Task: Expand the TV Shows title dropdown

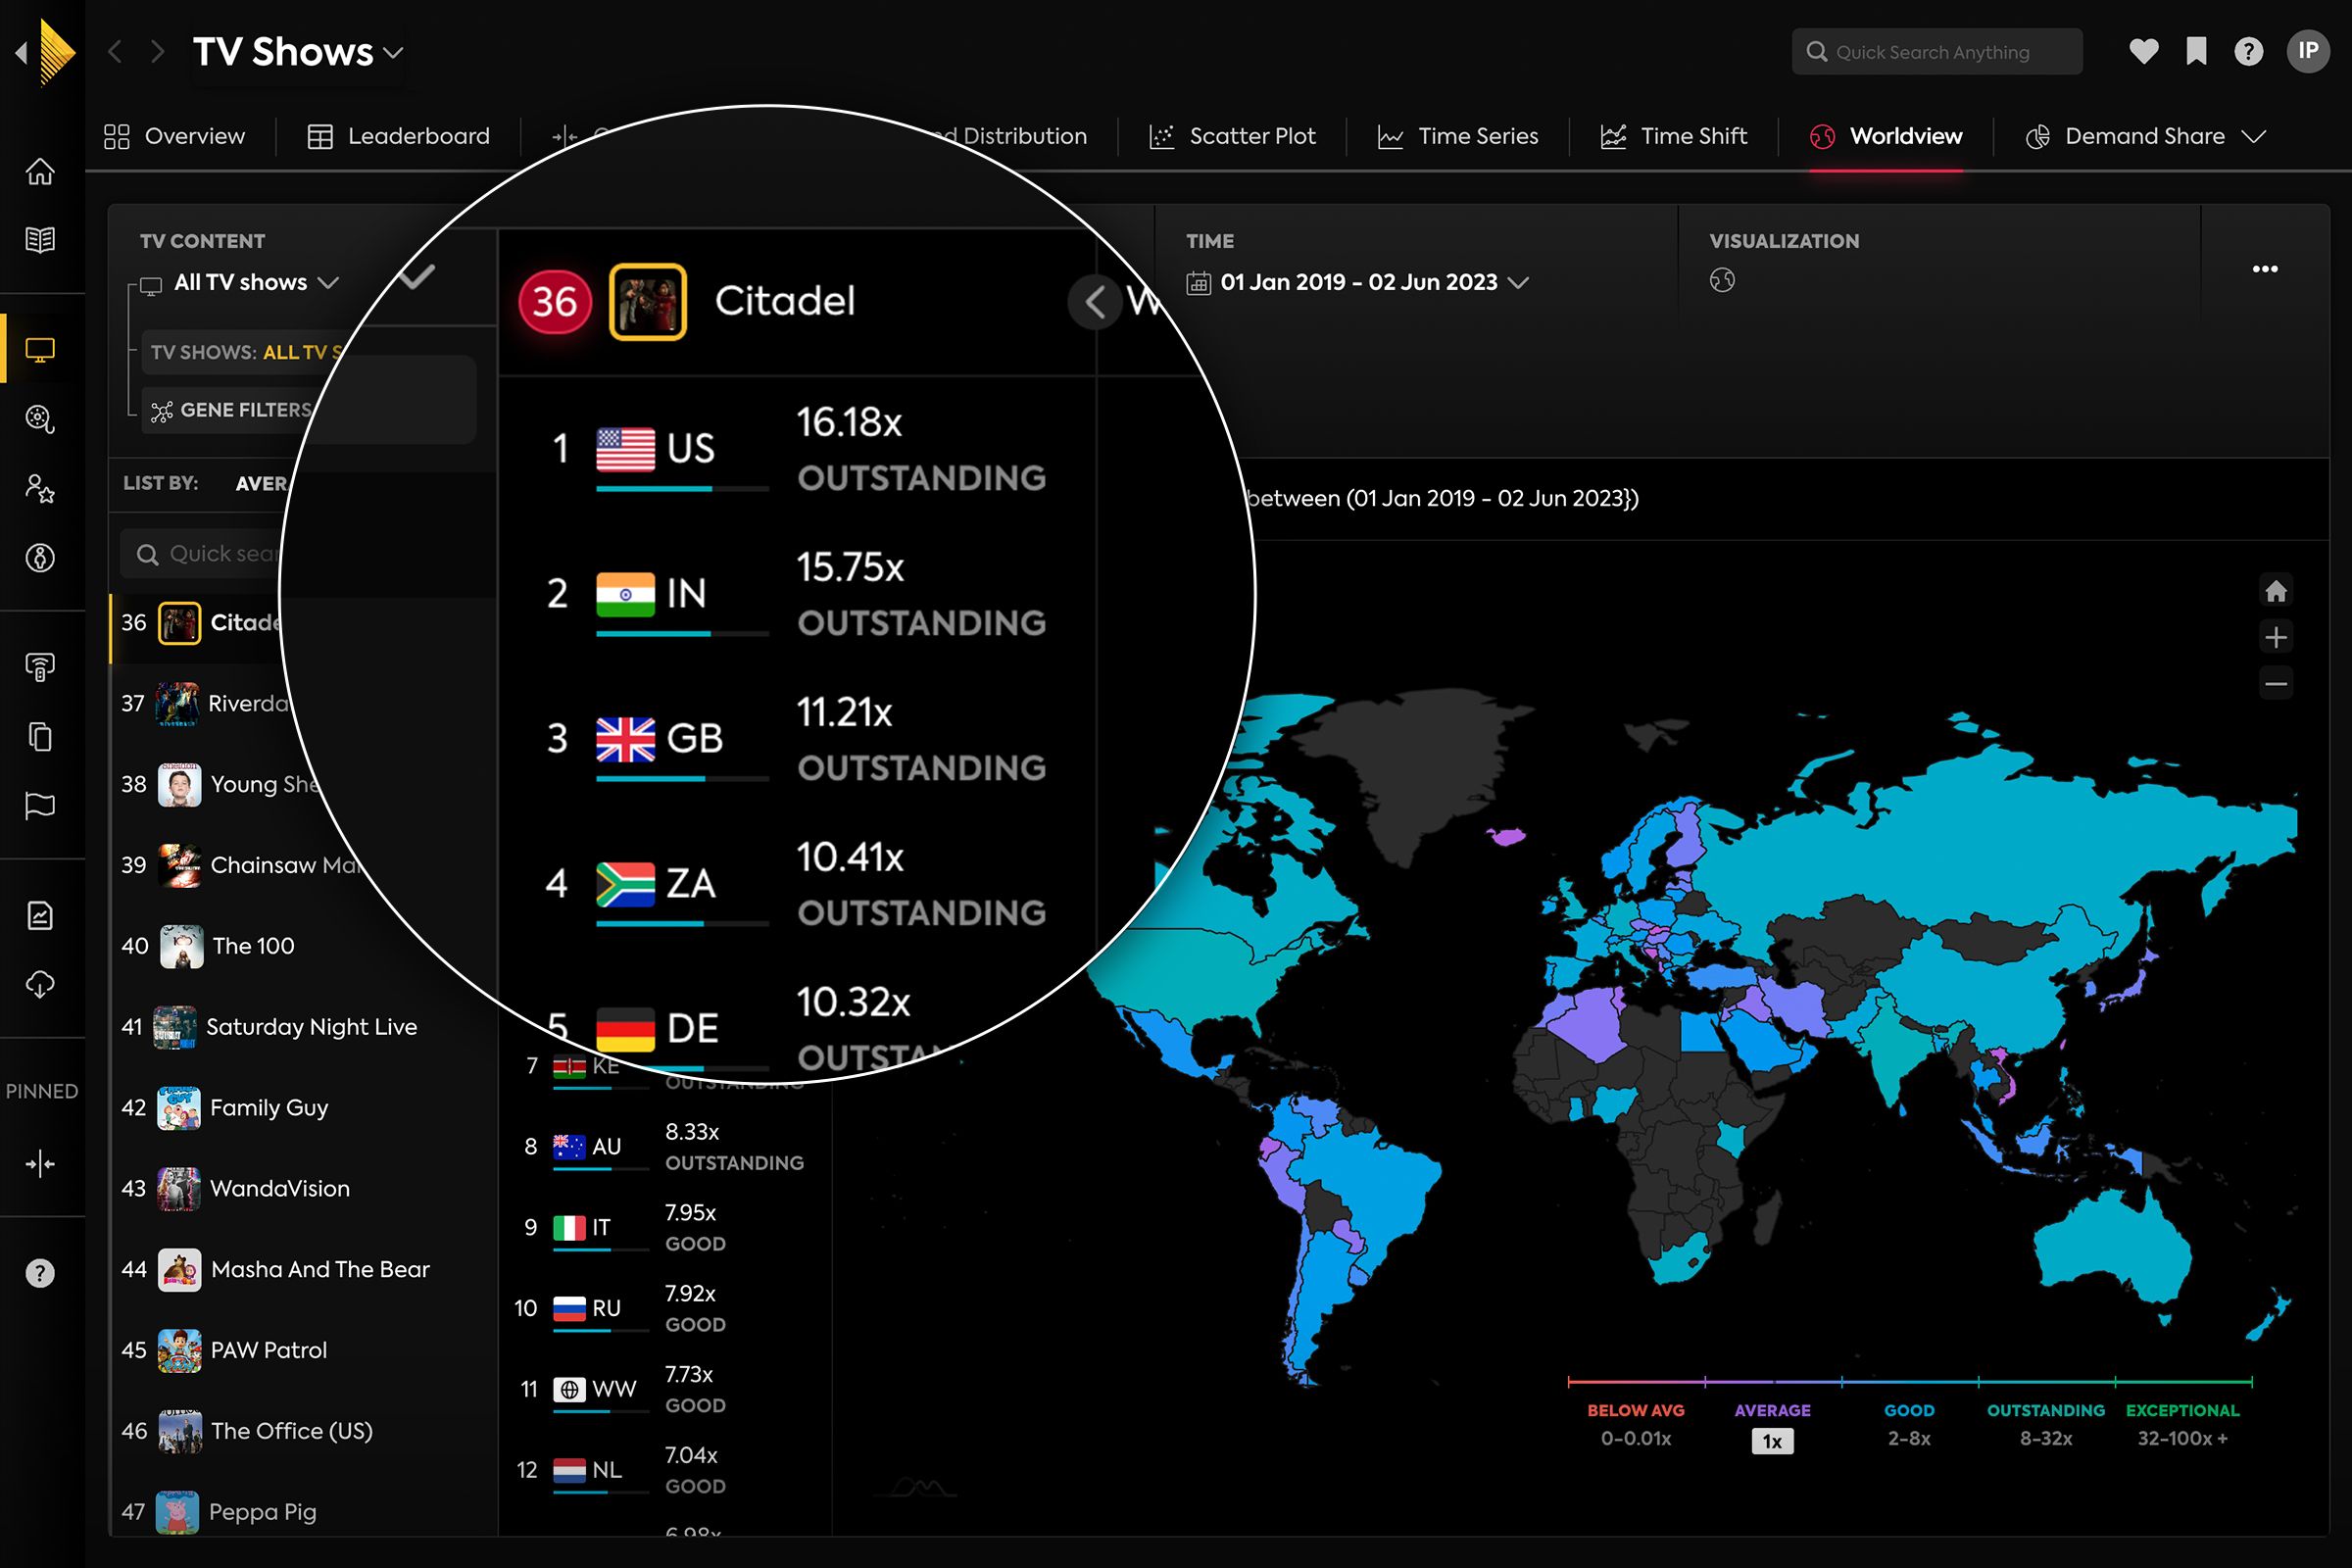Action: (394, 52)
